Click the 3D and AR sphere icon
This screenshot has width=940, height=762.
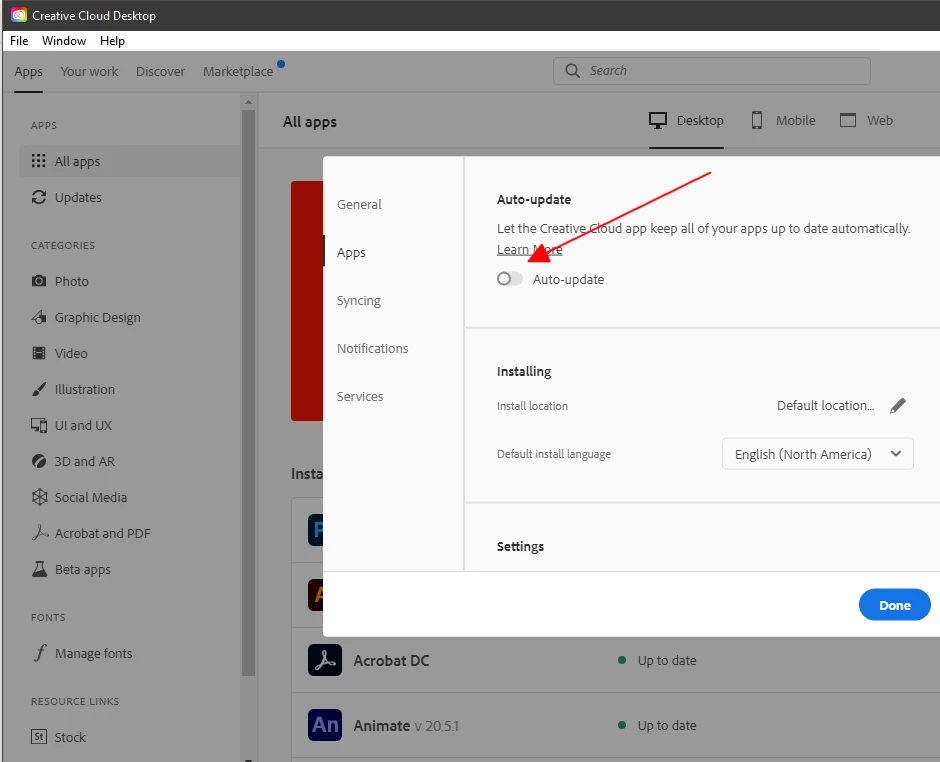39,461
